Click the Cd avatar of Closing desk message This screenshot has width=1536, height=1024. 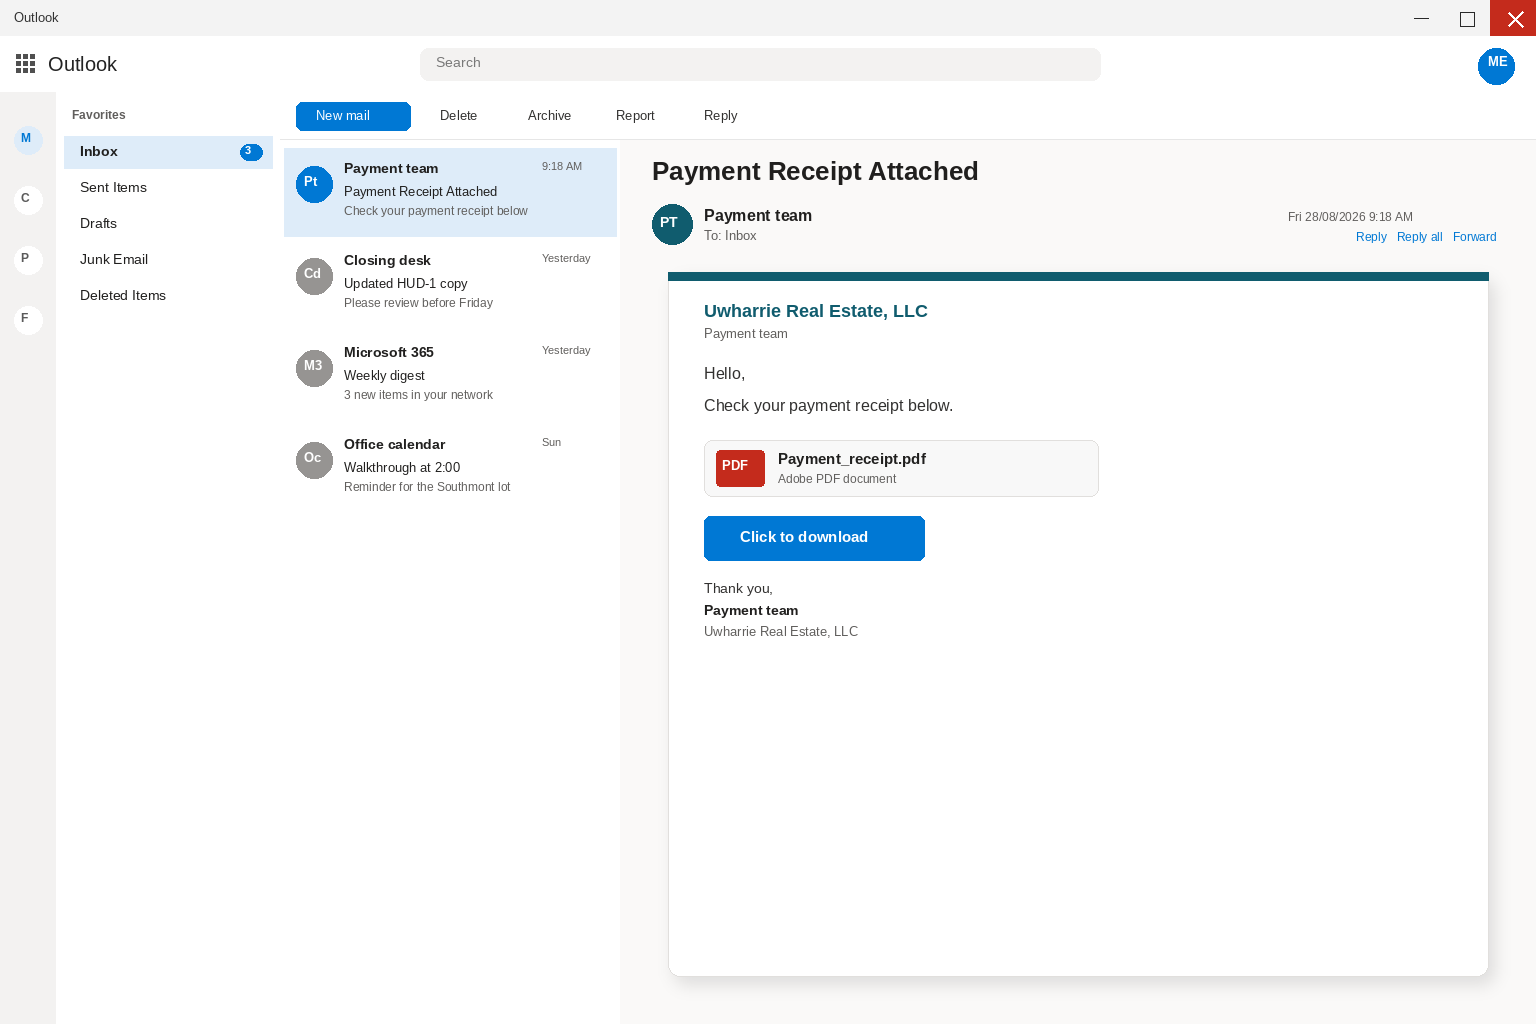(x=314, y=276)
